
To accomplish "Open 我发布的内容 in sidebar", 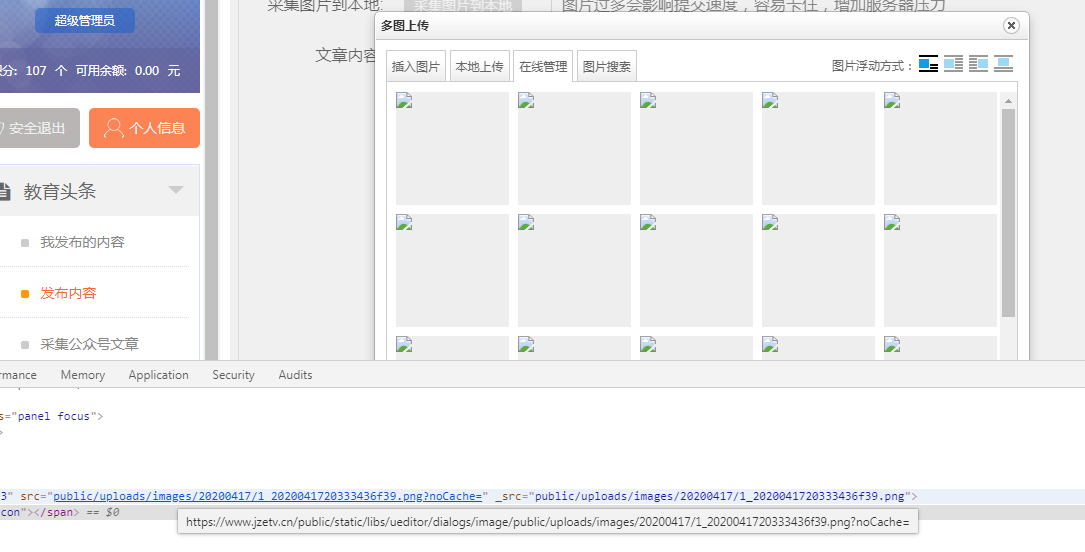I will tap(82, 242).
